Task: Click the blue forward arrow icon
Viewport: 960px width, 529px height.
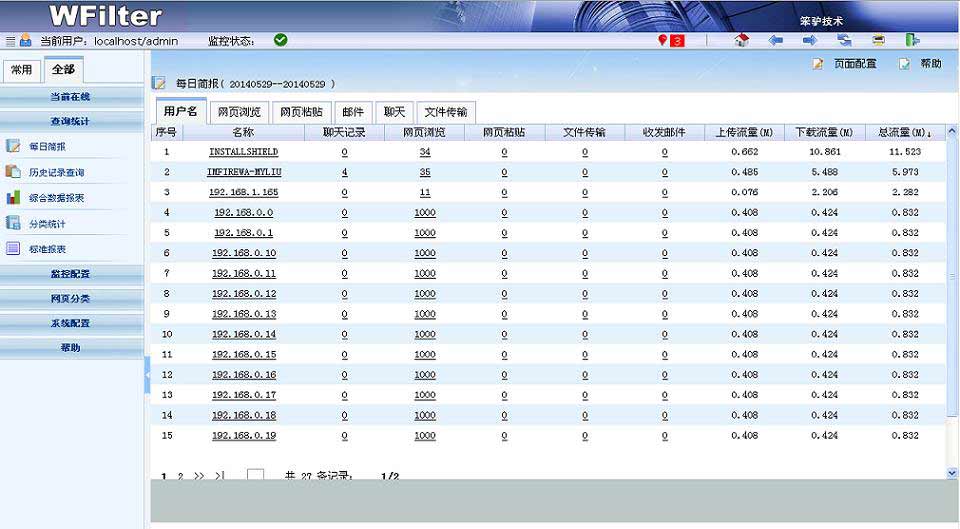Action: (x=810, y=40)
